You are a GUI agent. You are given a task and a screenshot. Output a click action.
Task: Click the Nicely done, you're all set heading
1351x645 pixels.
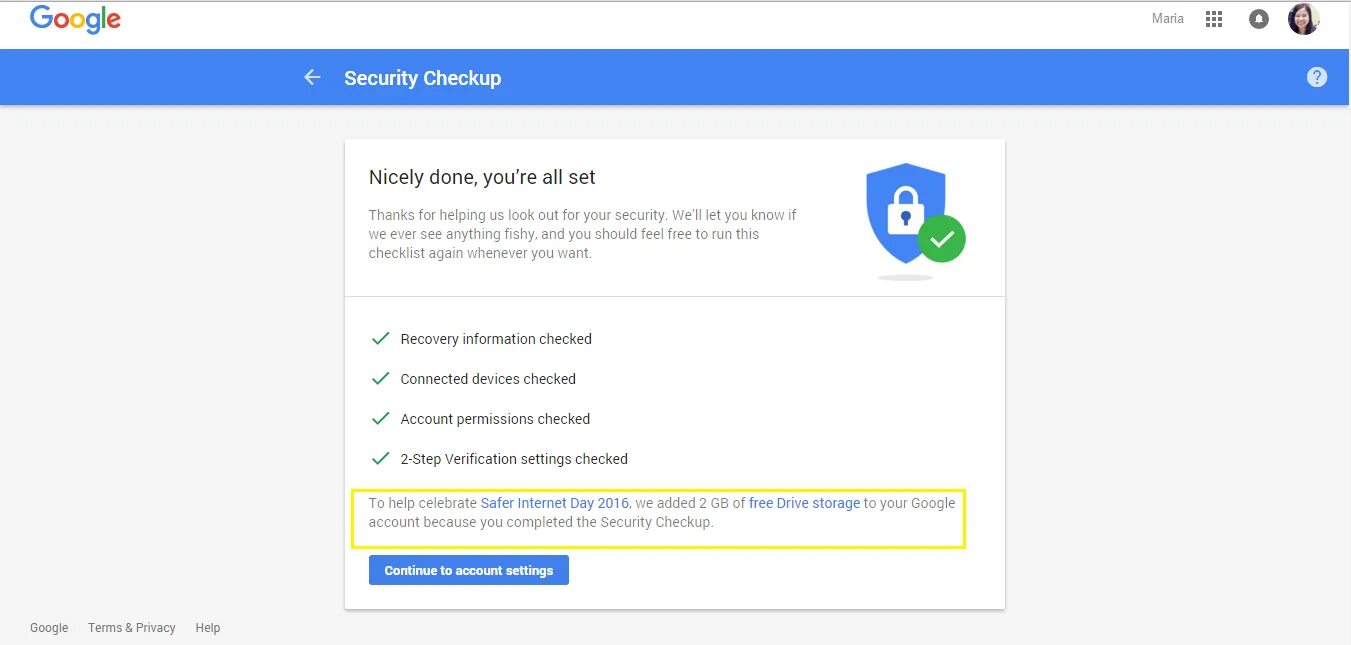click(482, 177)
